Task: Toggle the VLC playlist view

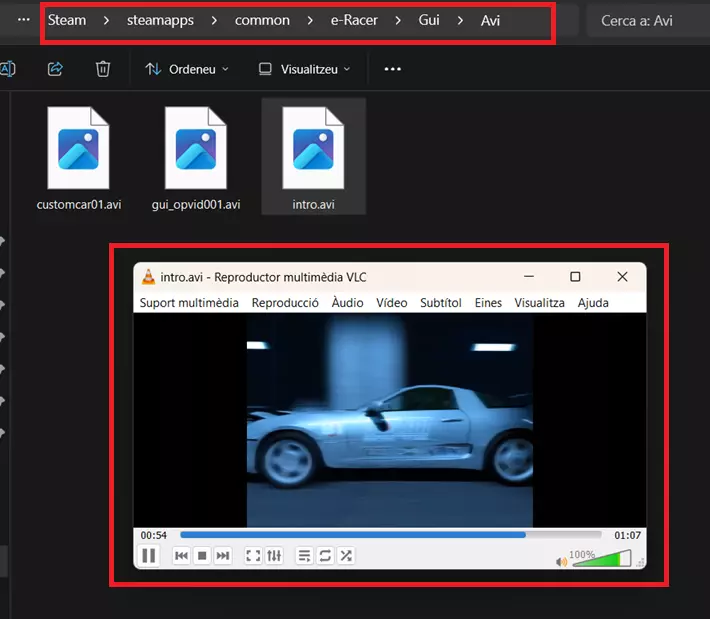Action: [305, 556]
